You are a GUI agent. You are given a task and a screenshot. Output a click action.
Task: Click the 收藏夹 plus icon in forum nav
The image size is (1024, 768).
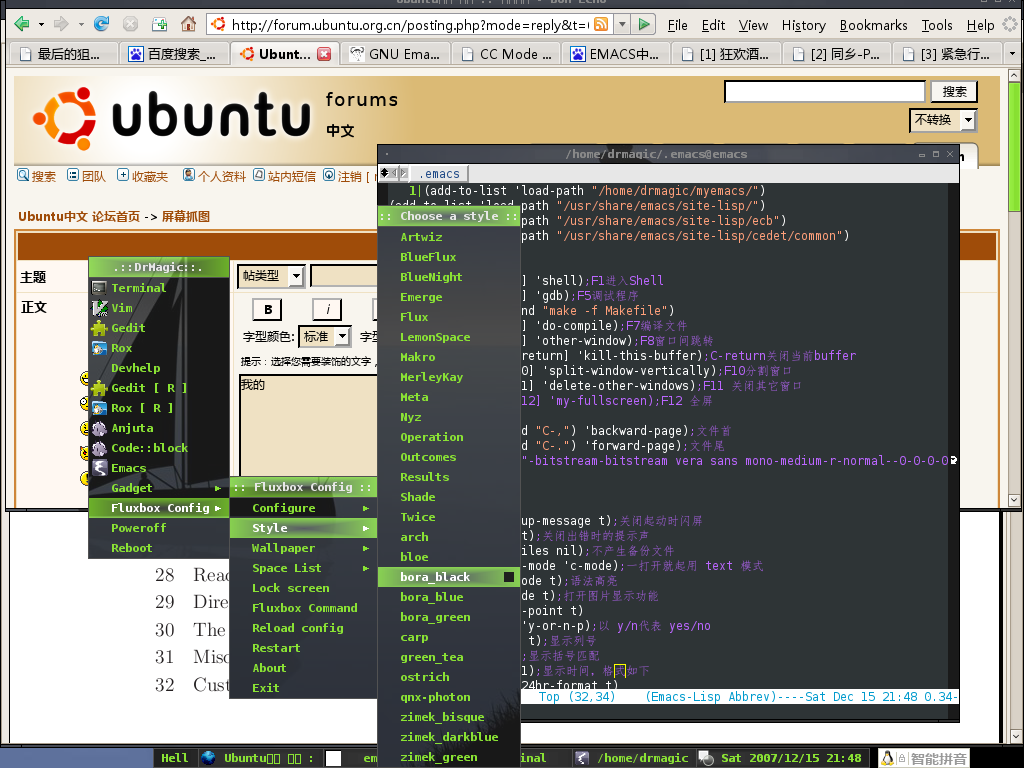click(123, 175)
